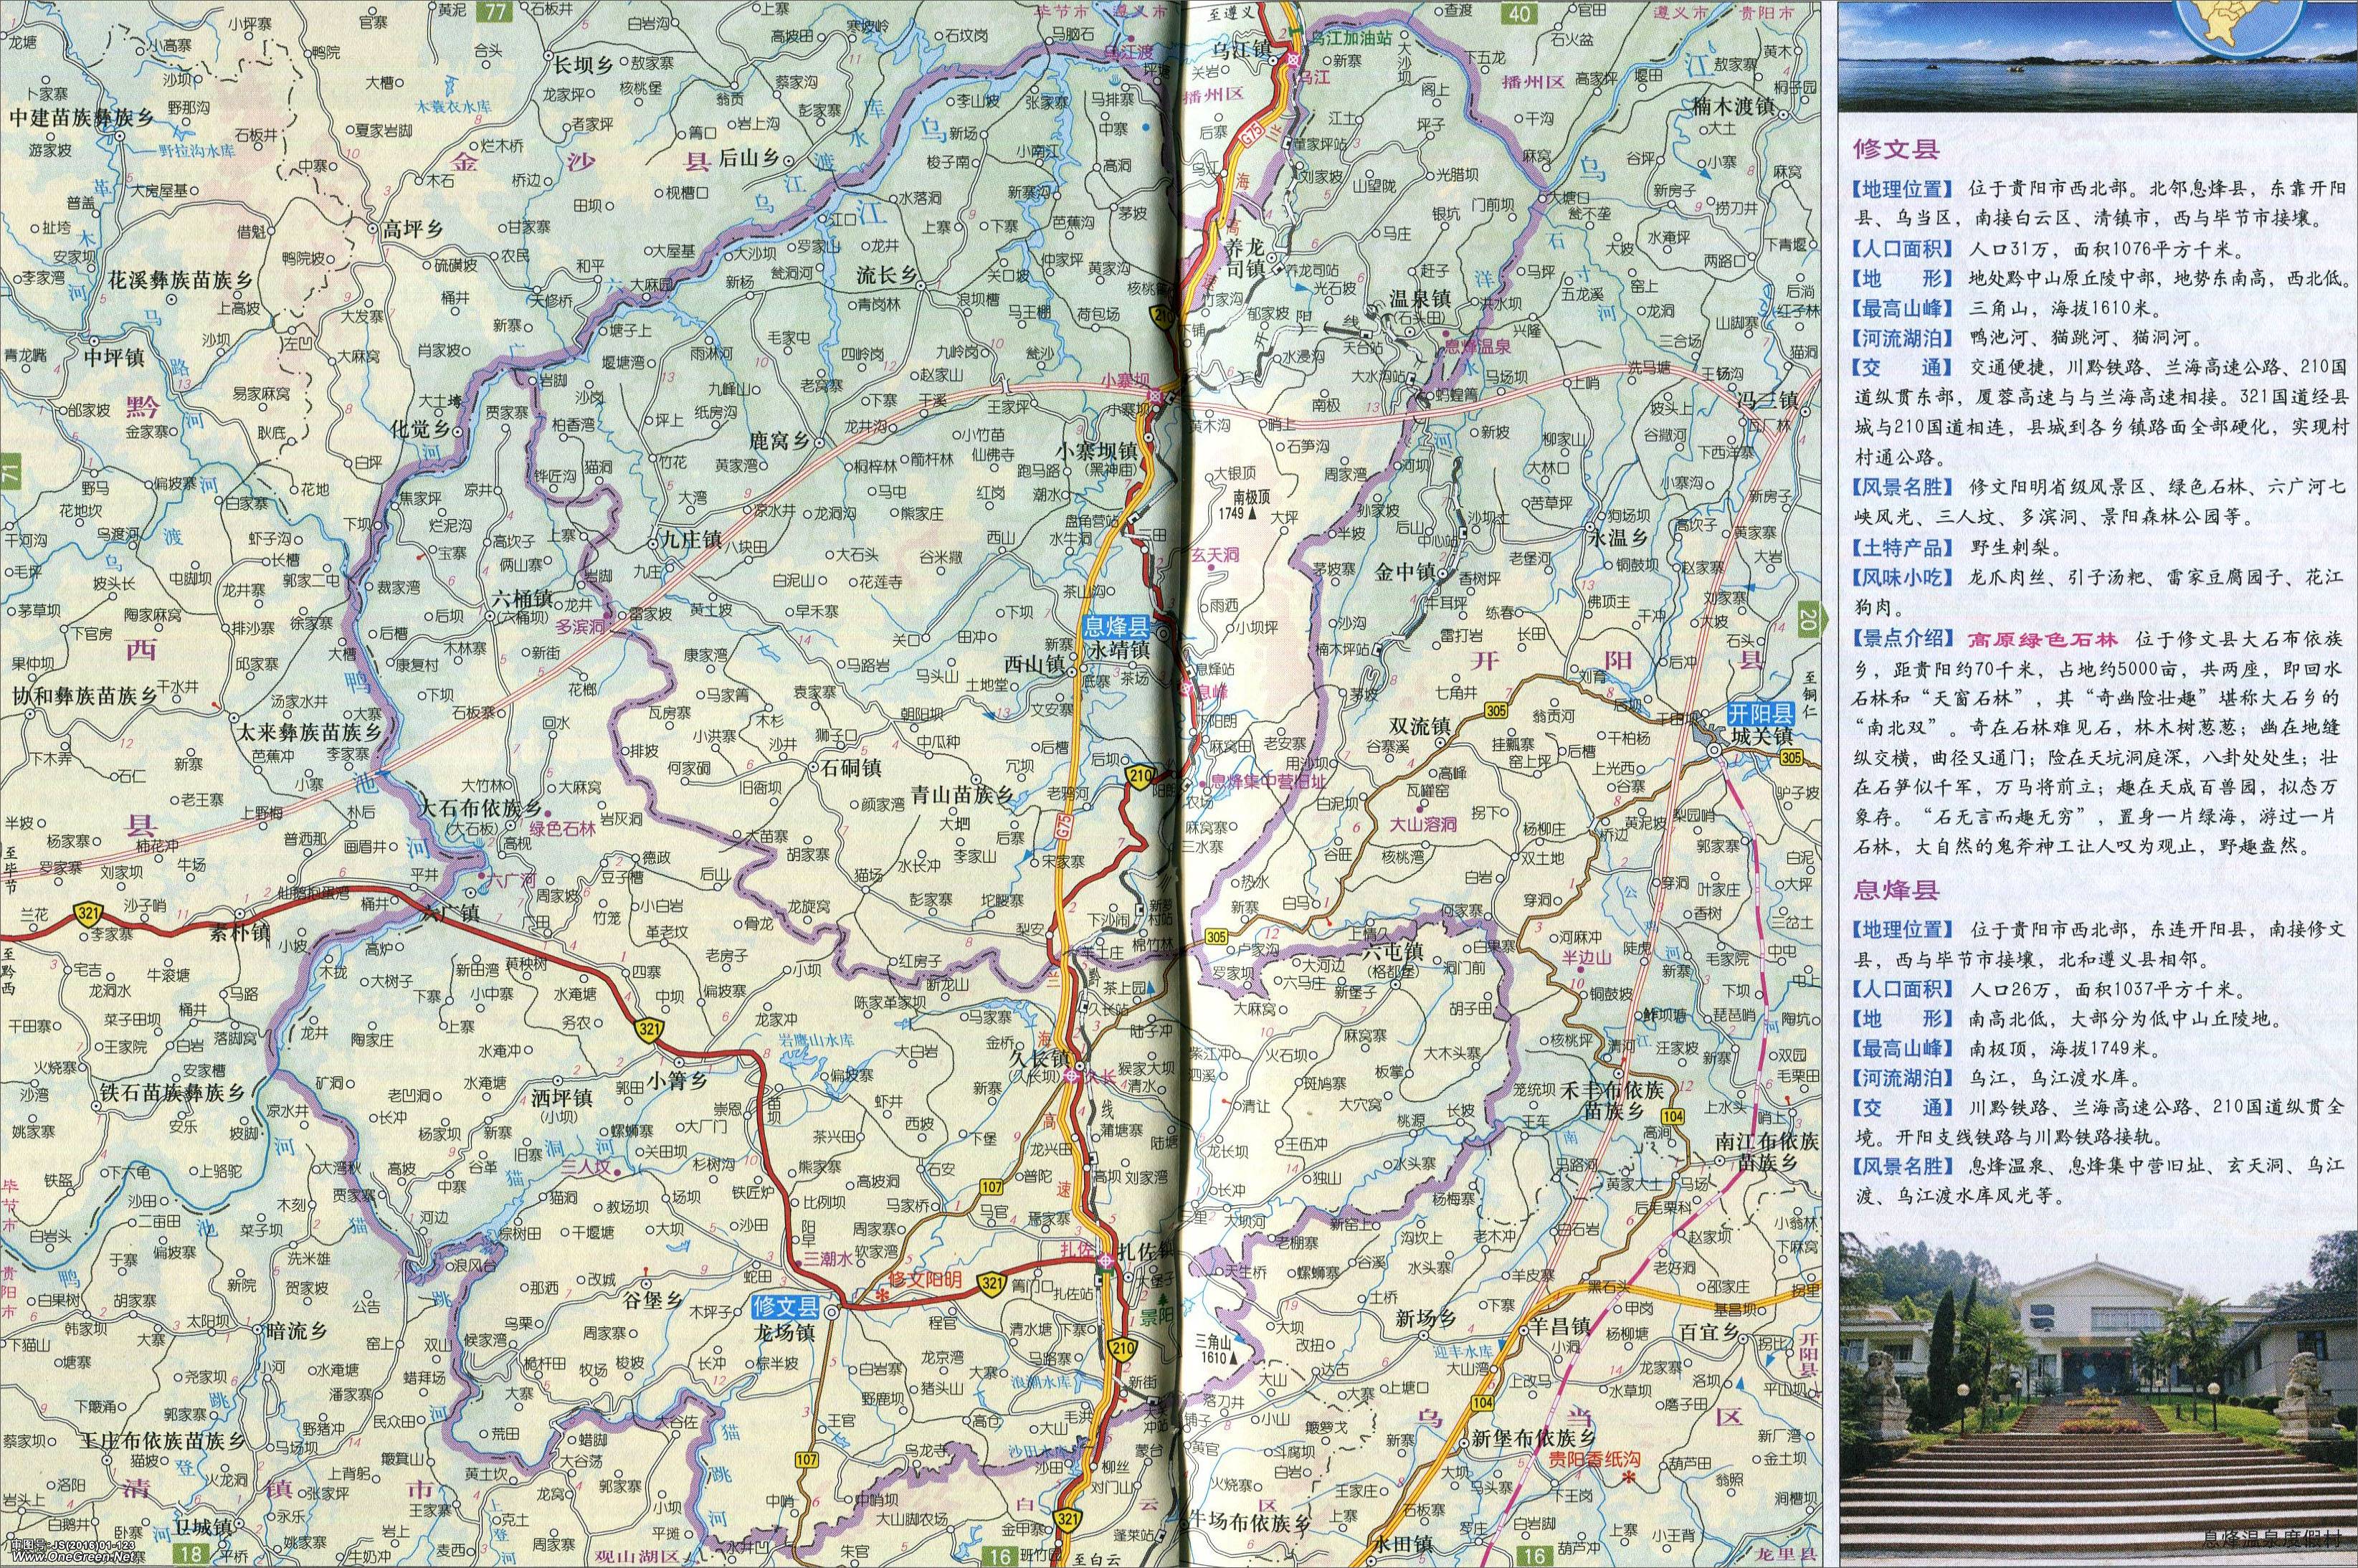This screenshot has height=1568, width=2358.
Task: Click the 107 road shield north of 扎佐
Action: pyautogui.click(x=992, y=1187)
